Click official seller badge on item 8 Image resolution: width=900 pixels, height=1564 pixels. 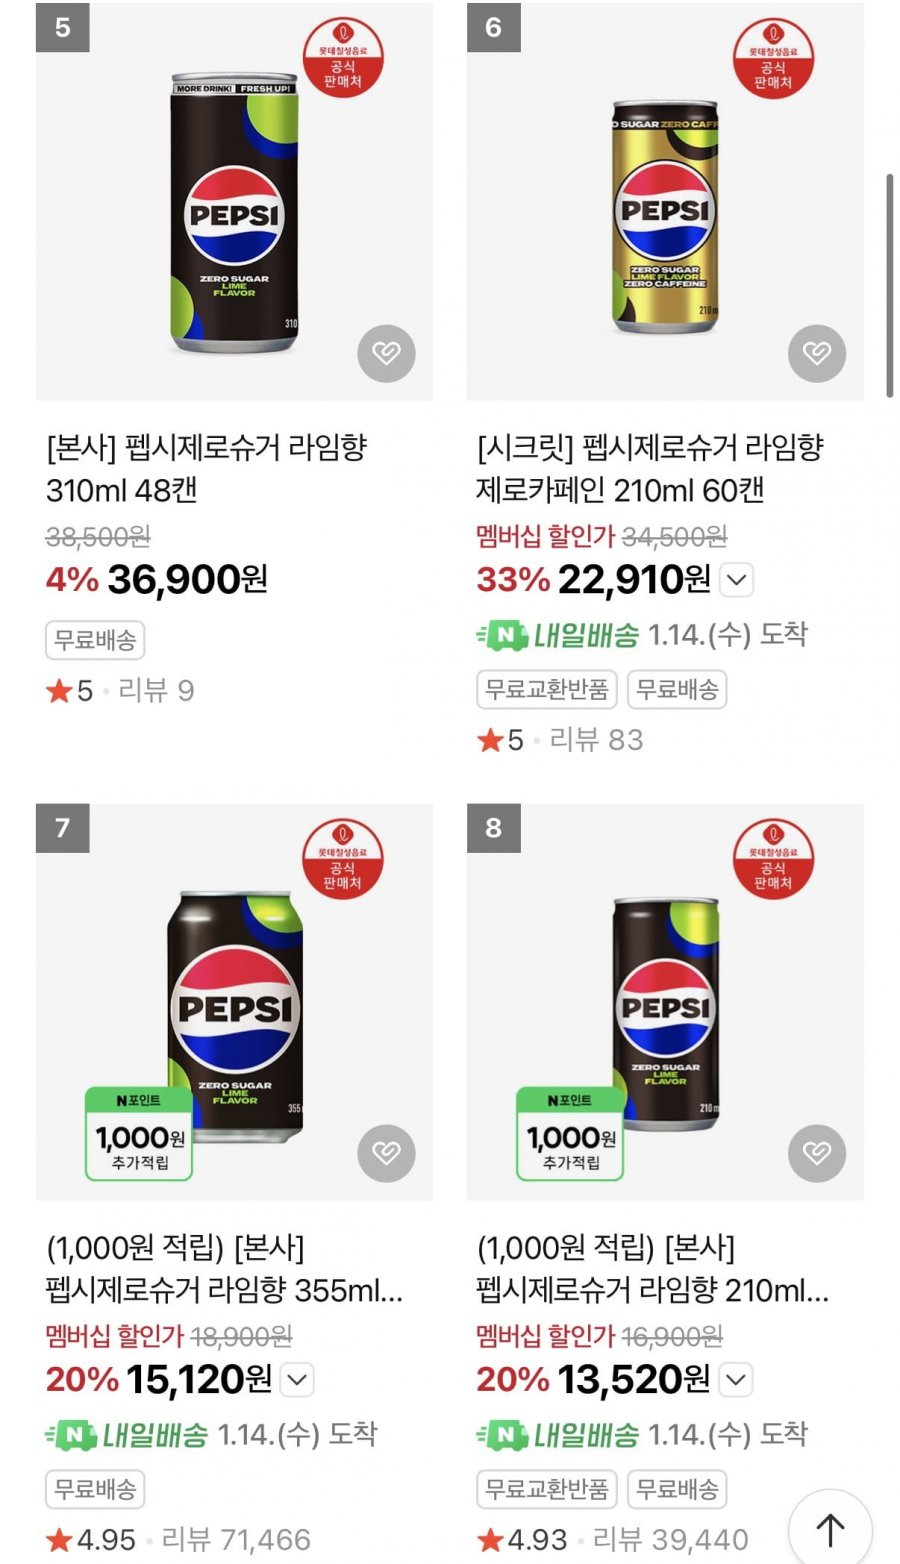pos(774,859)
